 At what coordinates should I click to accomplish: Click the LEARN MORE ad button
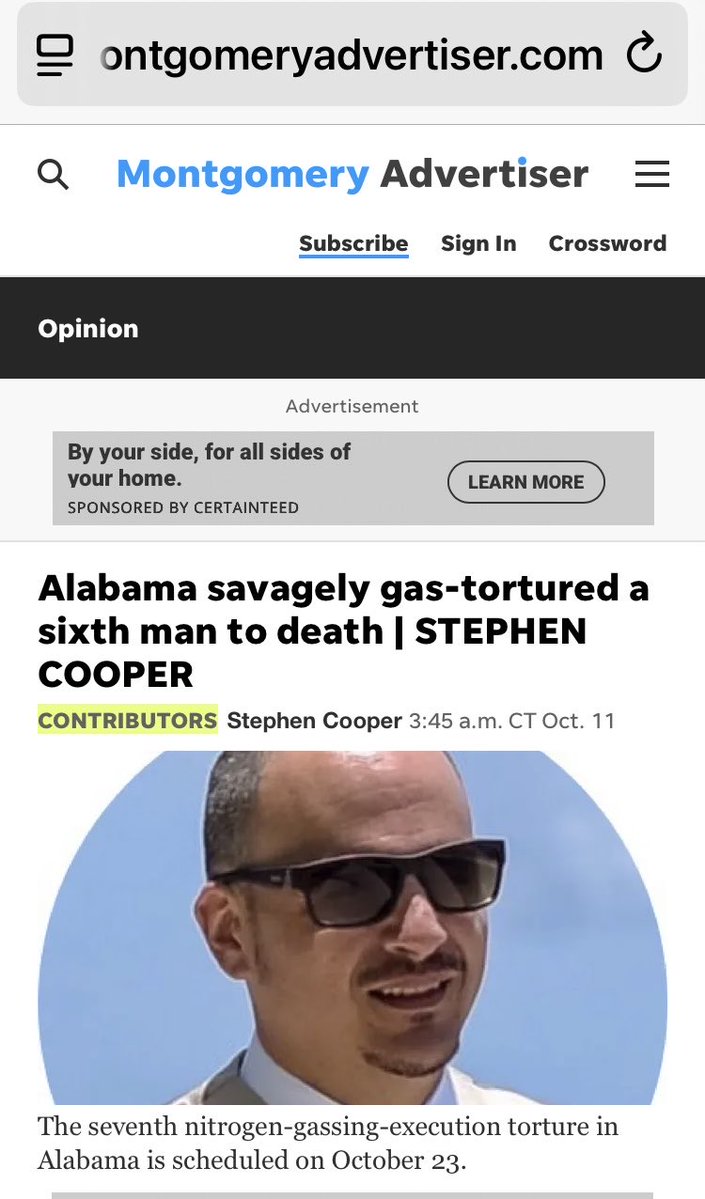click(526, 482)
